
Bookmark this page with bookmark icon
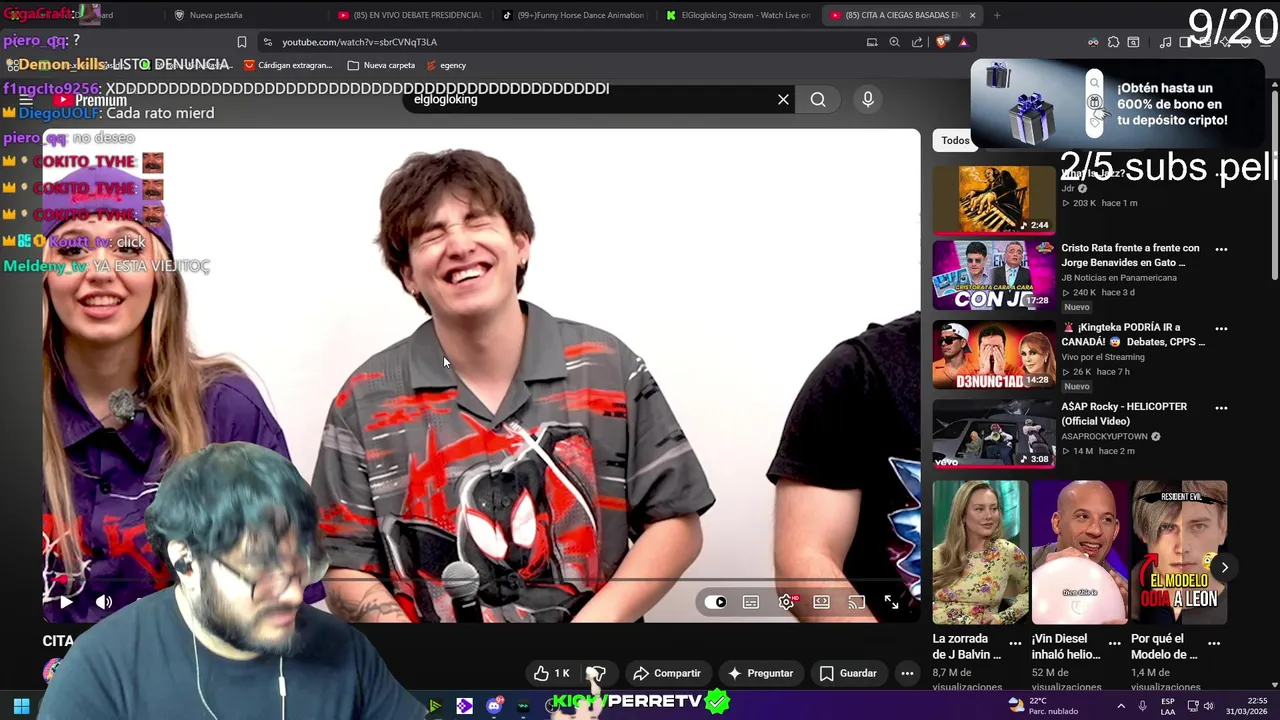coord(242,42)
